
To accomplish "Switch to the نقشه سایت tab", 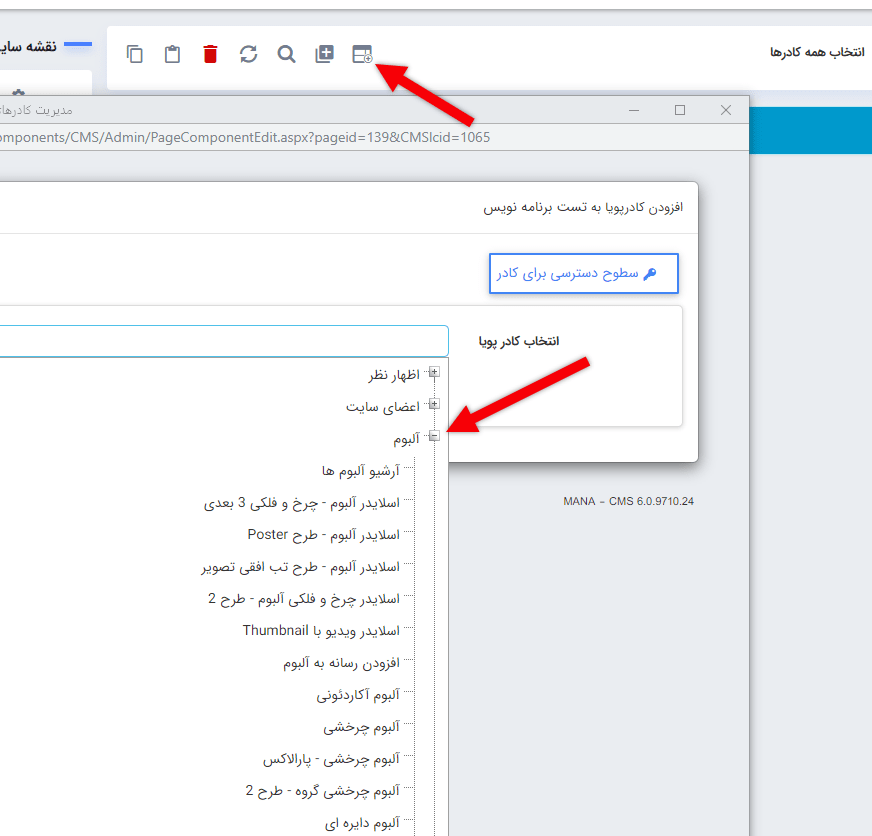I will pos(32,44).
